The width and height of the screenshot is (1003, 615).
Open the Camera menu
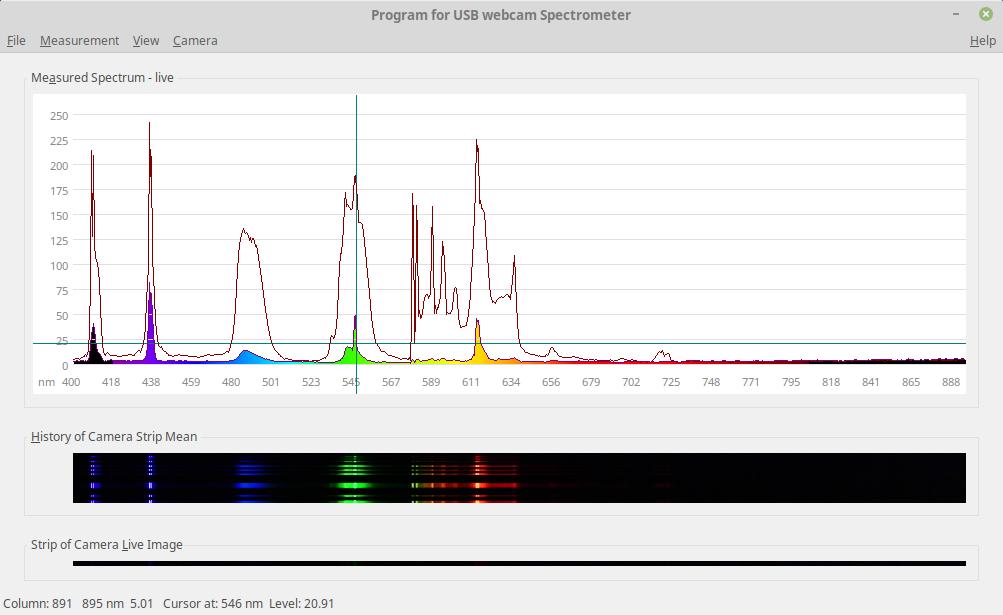coord(195,40)
